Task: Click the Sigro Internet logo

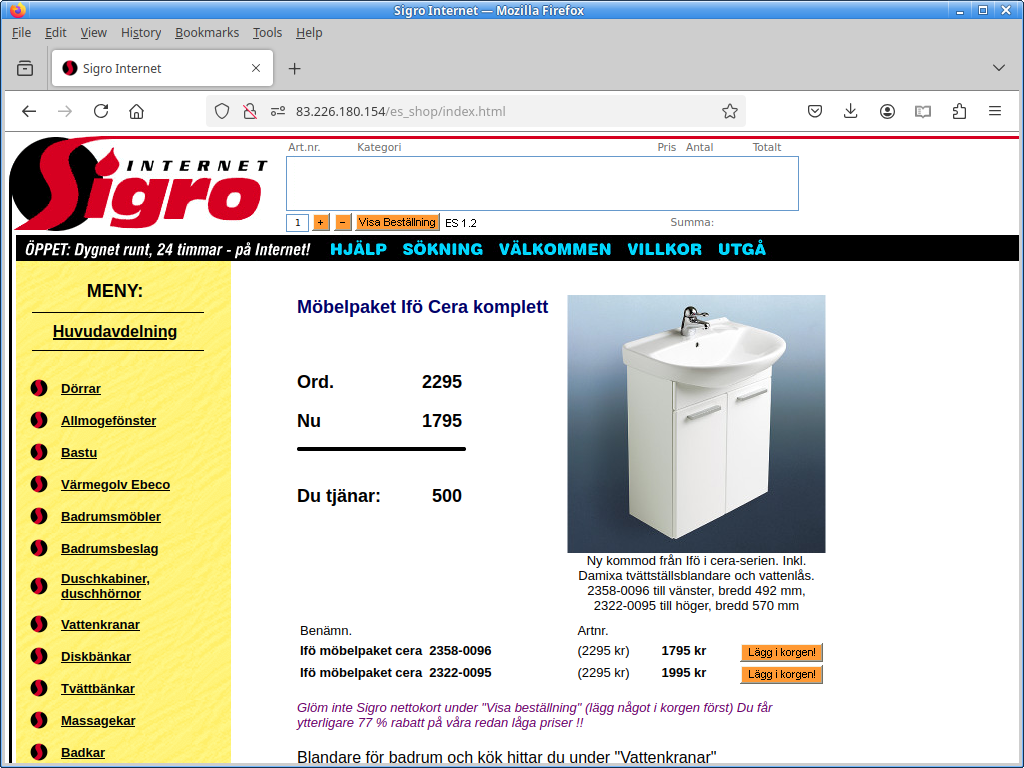Action: point(139,184)
